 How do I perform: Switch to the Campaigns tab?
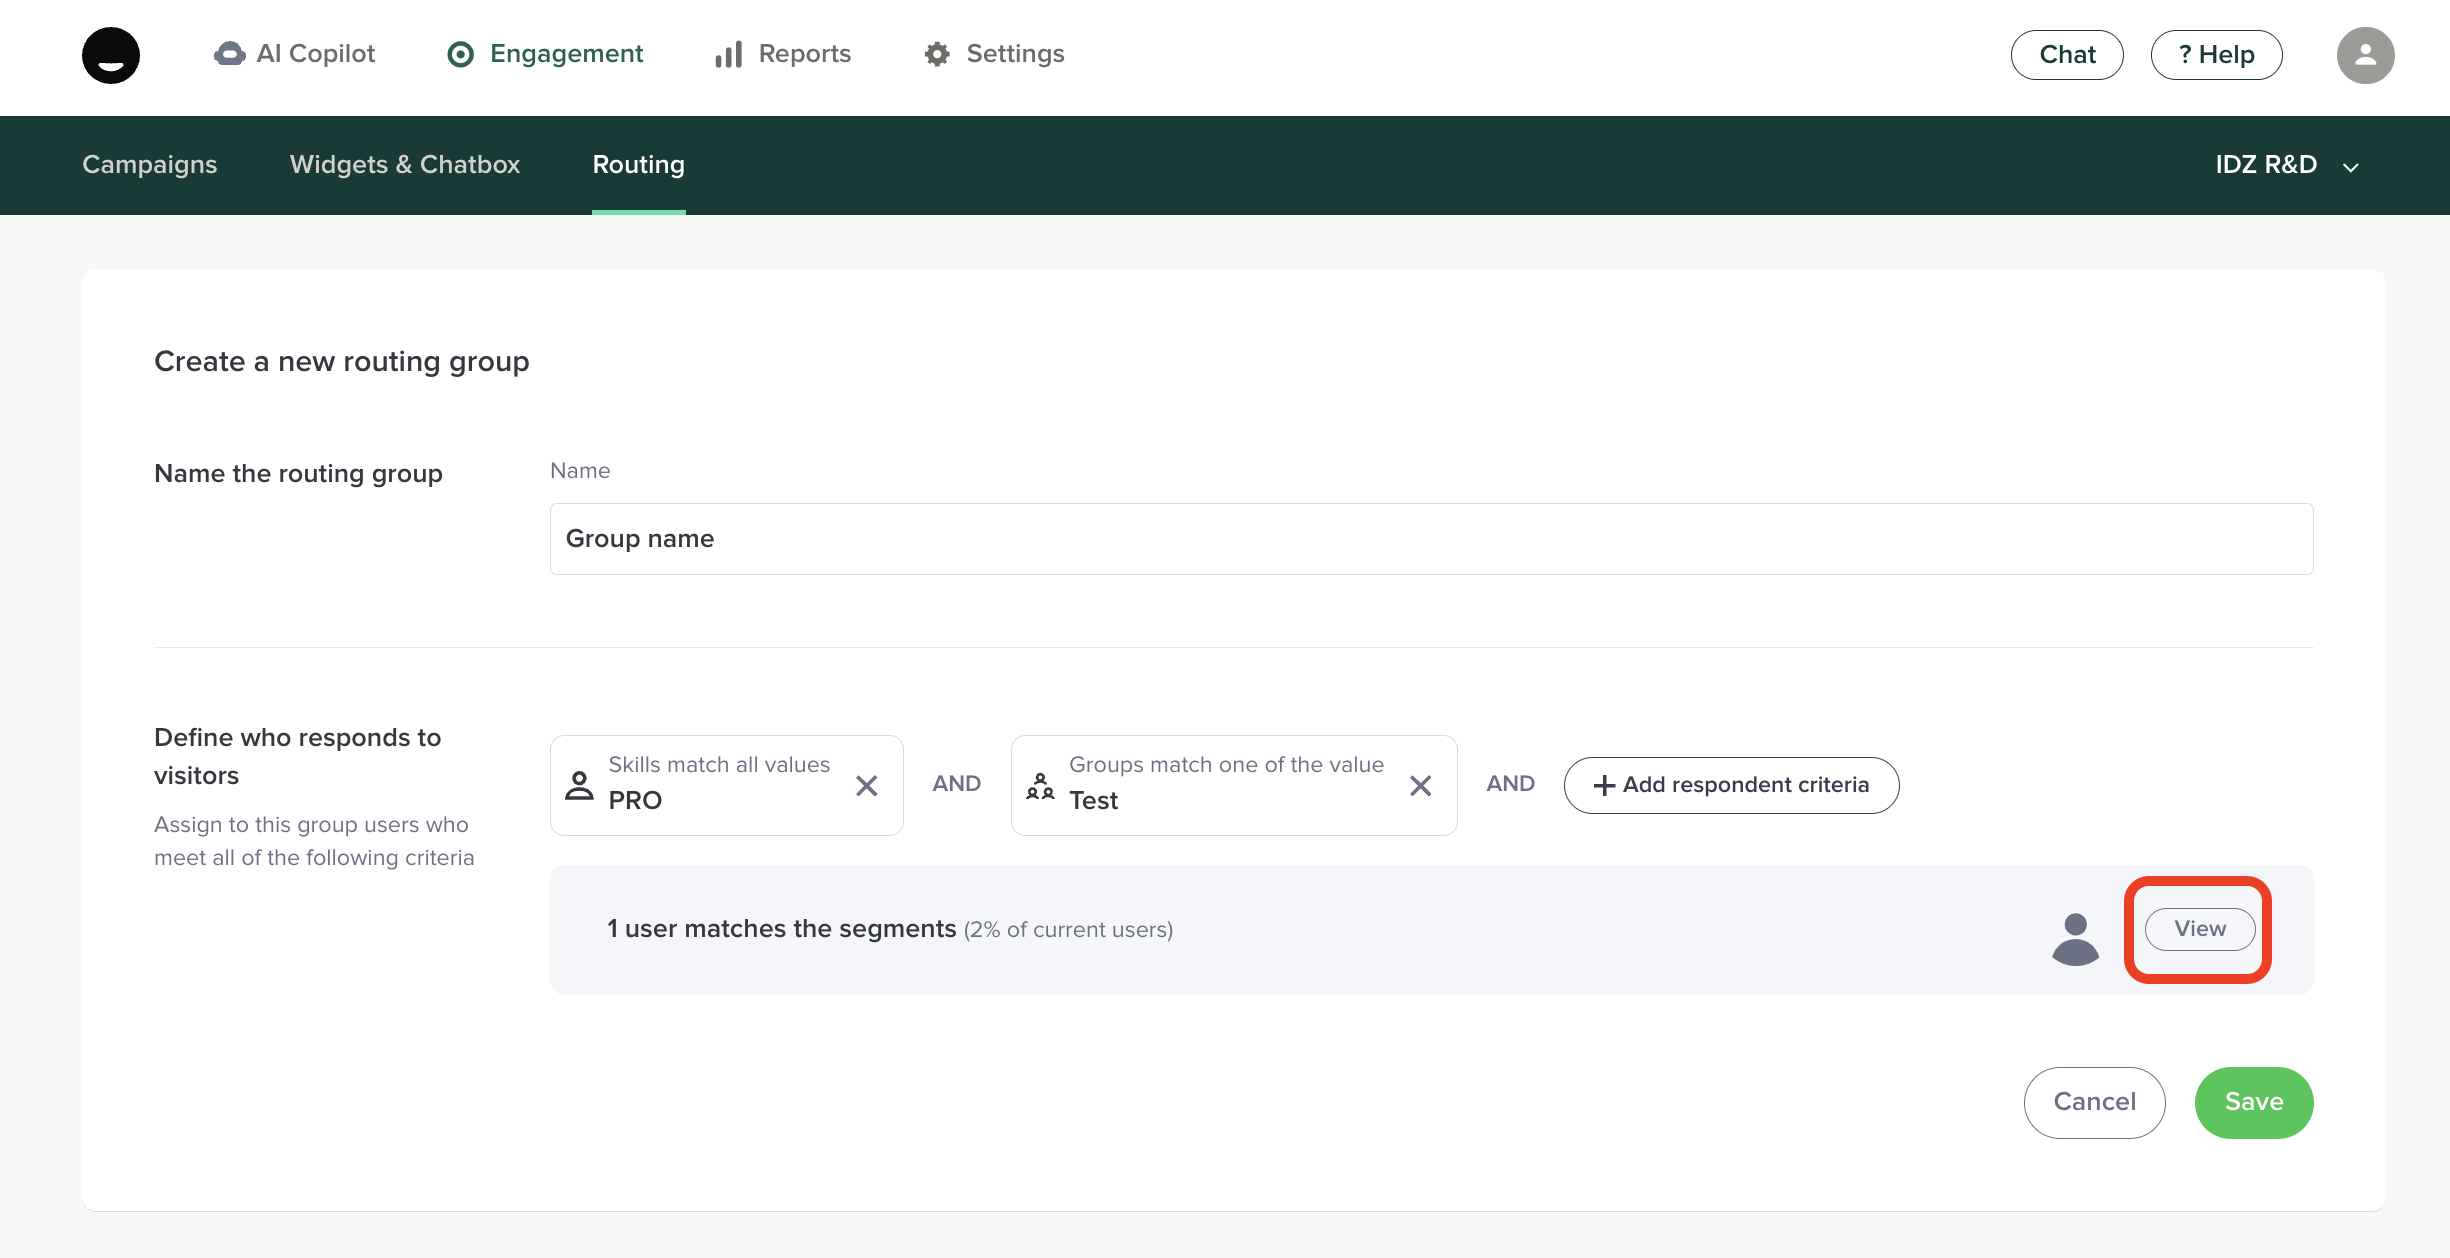coord(149,165)
